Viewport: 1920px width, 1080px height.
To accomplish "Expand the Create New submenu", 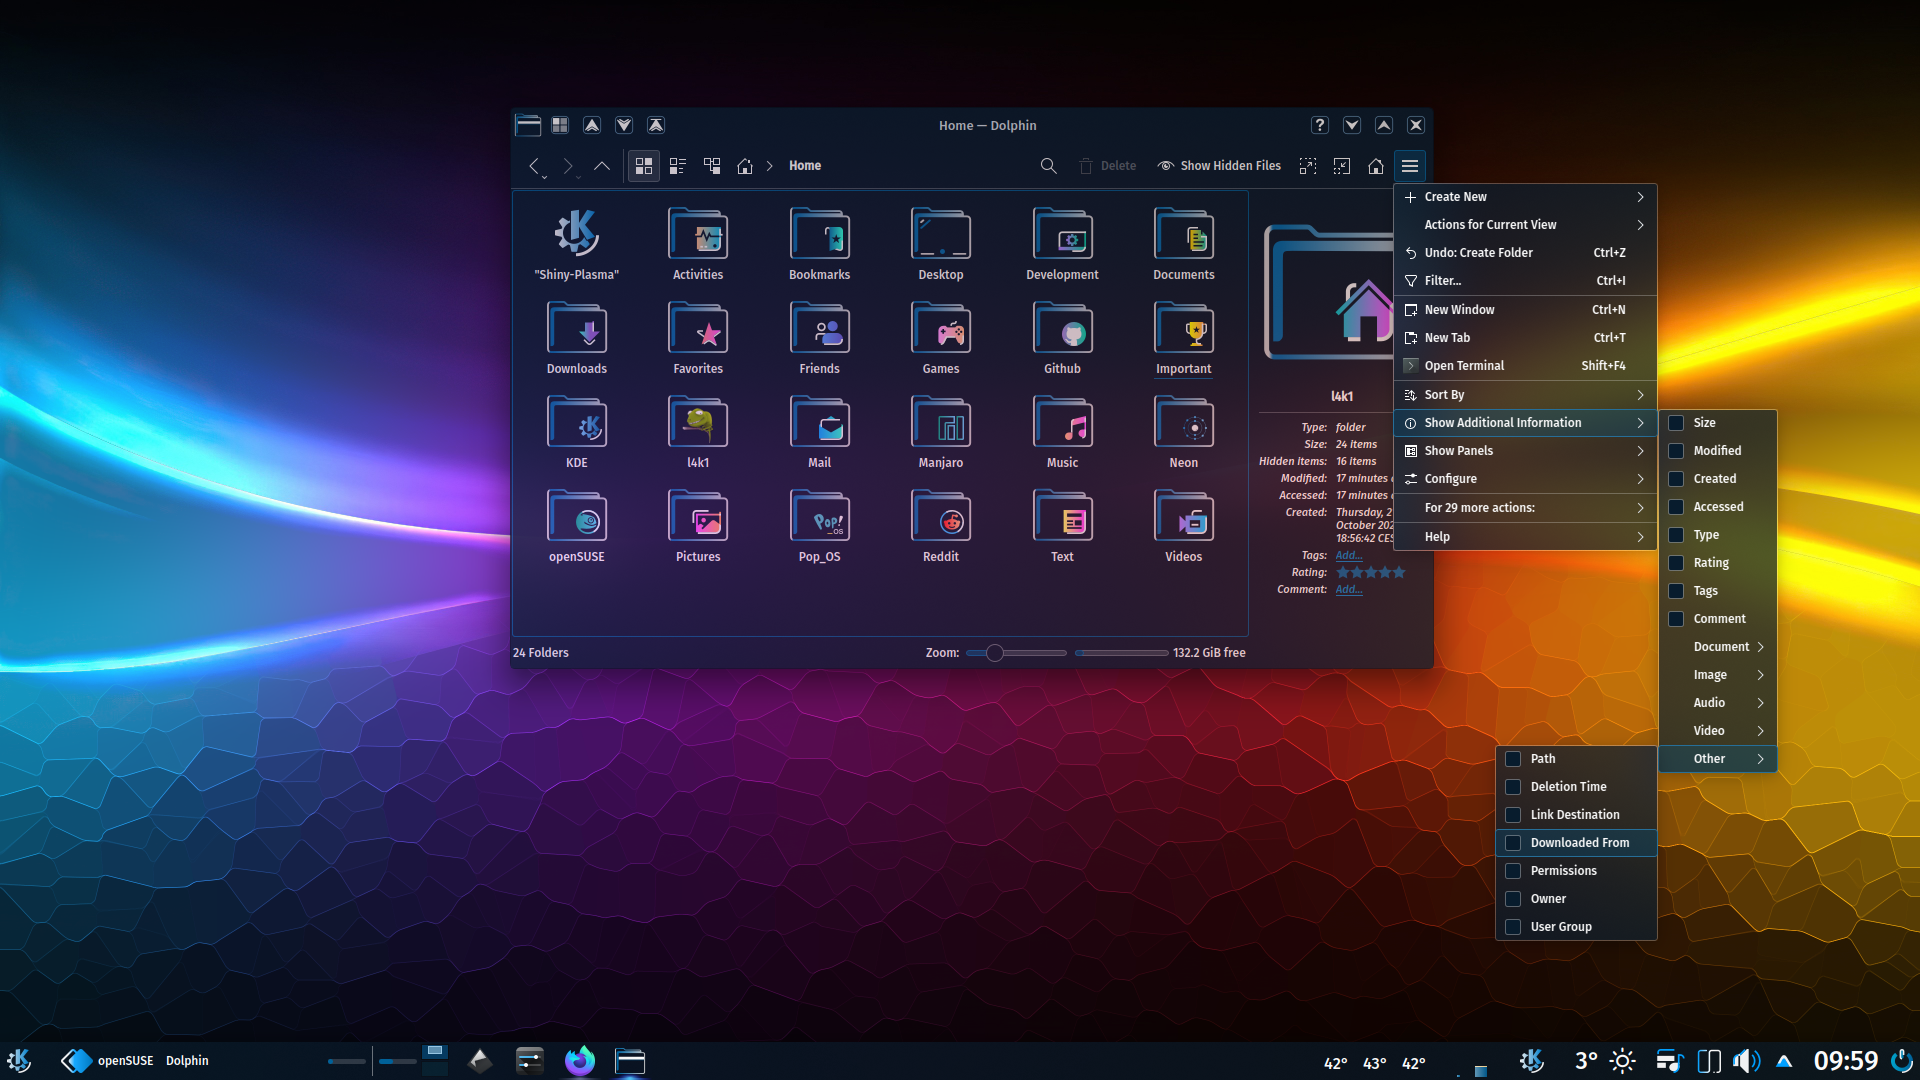I will pyautogui.click(x=1525, y=197).
